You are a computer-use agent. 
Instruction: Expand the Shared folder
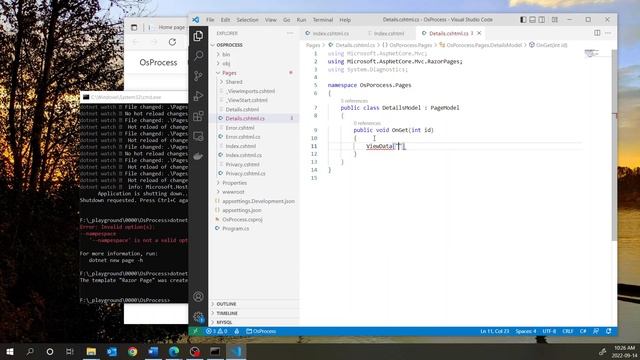(x=254, y=82)
